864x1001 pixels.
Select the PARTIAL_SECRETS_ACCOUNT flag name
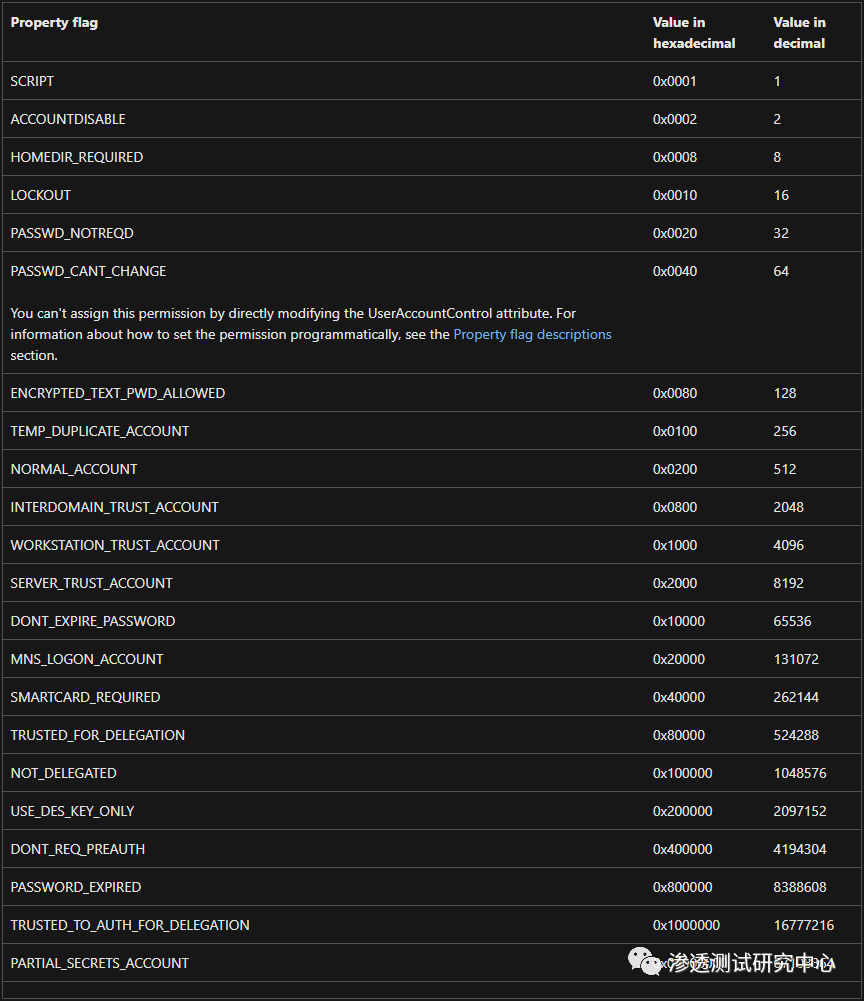(x=100, y=963)
